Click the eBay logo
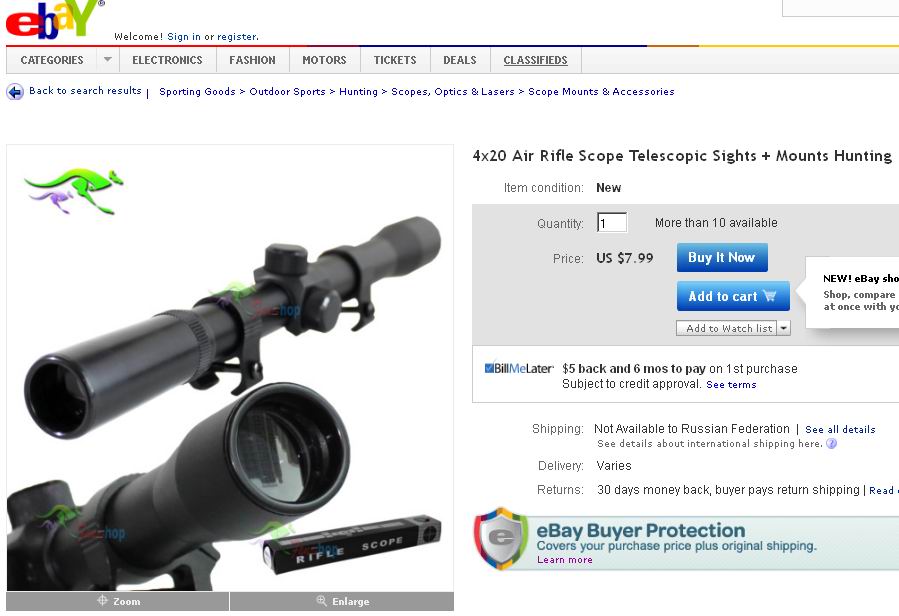 (55, 20)
